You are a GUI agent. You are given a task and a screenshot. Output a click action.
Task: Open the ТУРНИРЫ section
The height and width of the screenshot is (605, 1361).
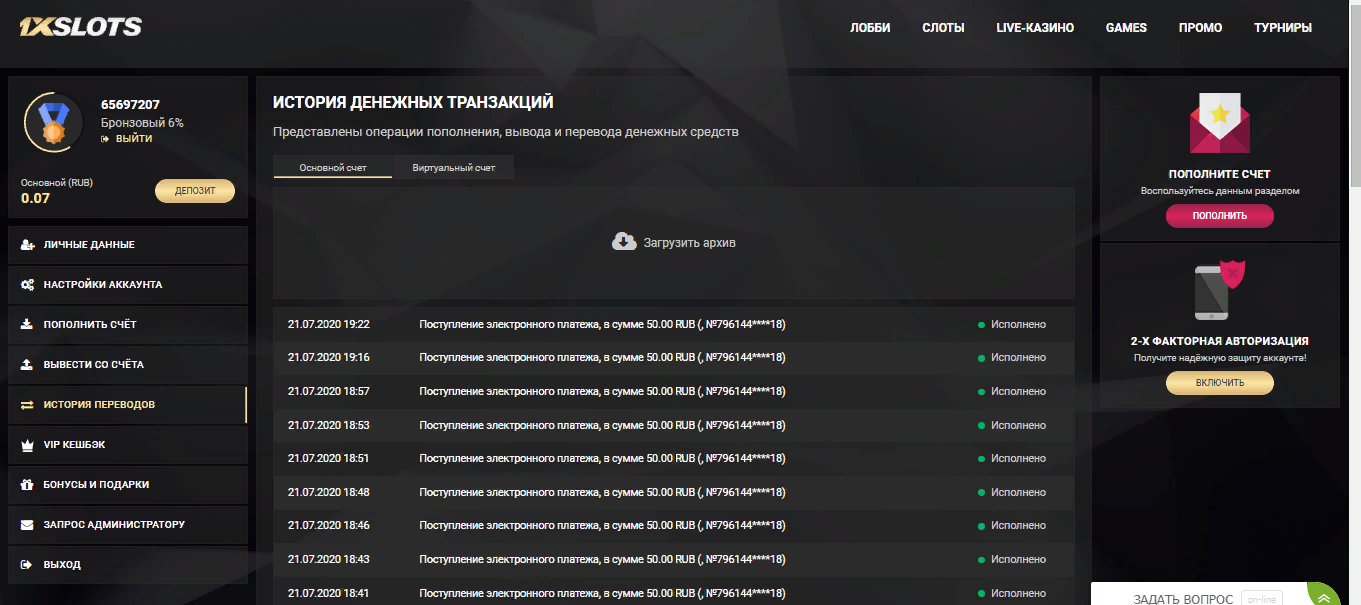click(1283, 28)
